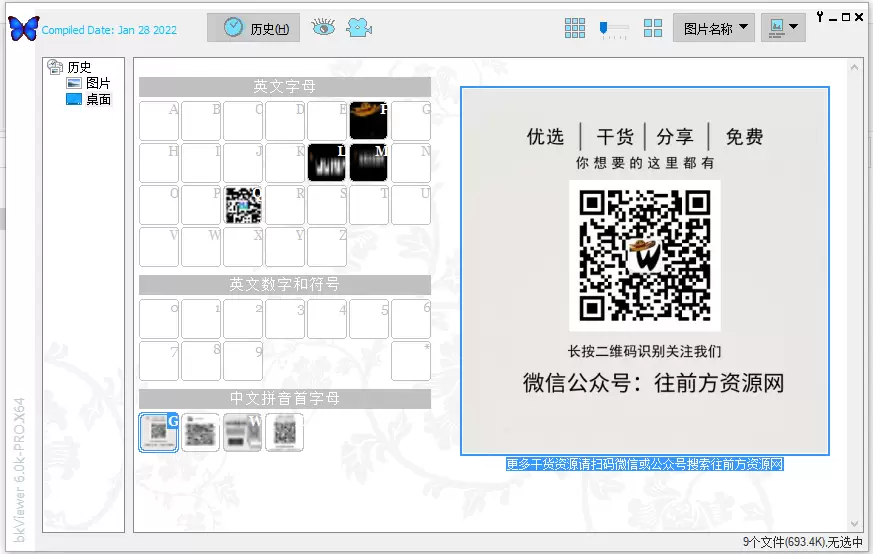Viewport: 873px width, 554px height.
Task: Click the 英文数字和符号 section header
Action: coord(285,285)
